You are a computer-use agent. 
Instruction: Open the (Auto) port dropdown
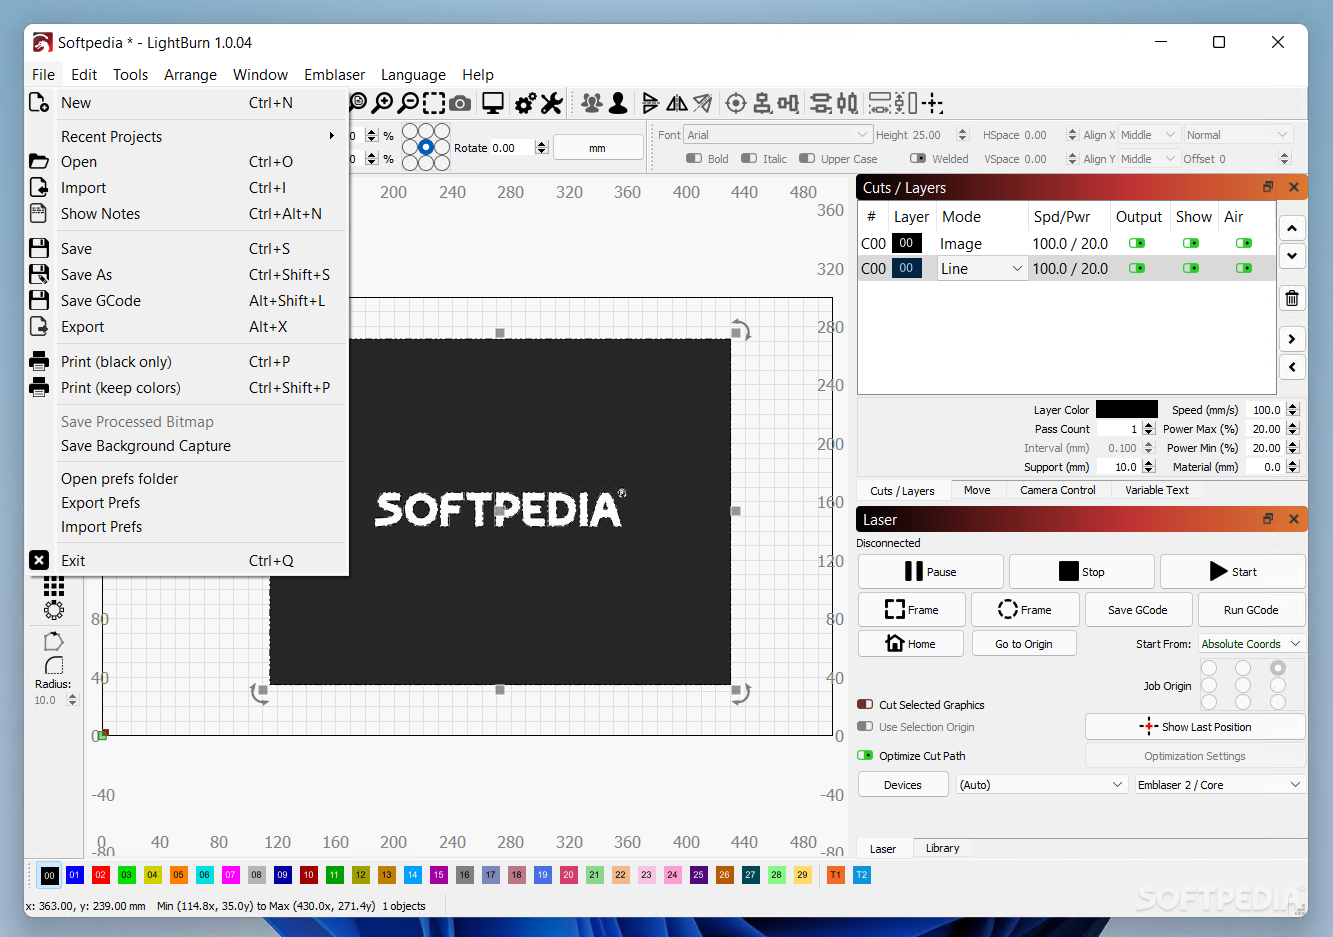[x=1042, y=785]
